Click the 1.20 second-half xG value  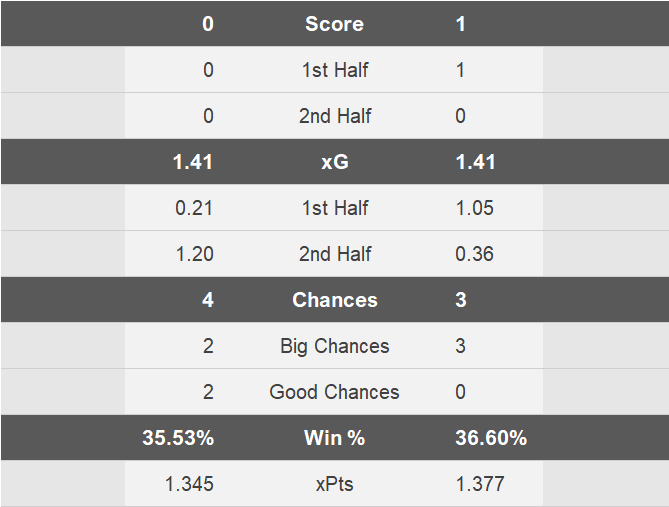pos(194,254)
